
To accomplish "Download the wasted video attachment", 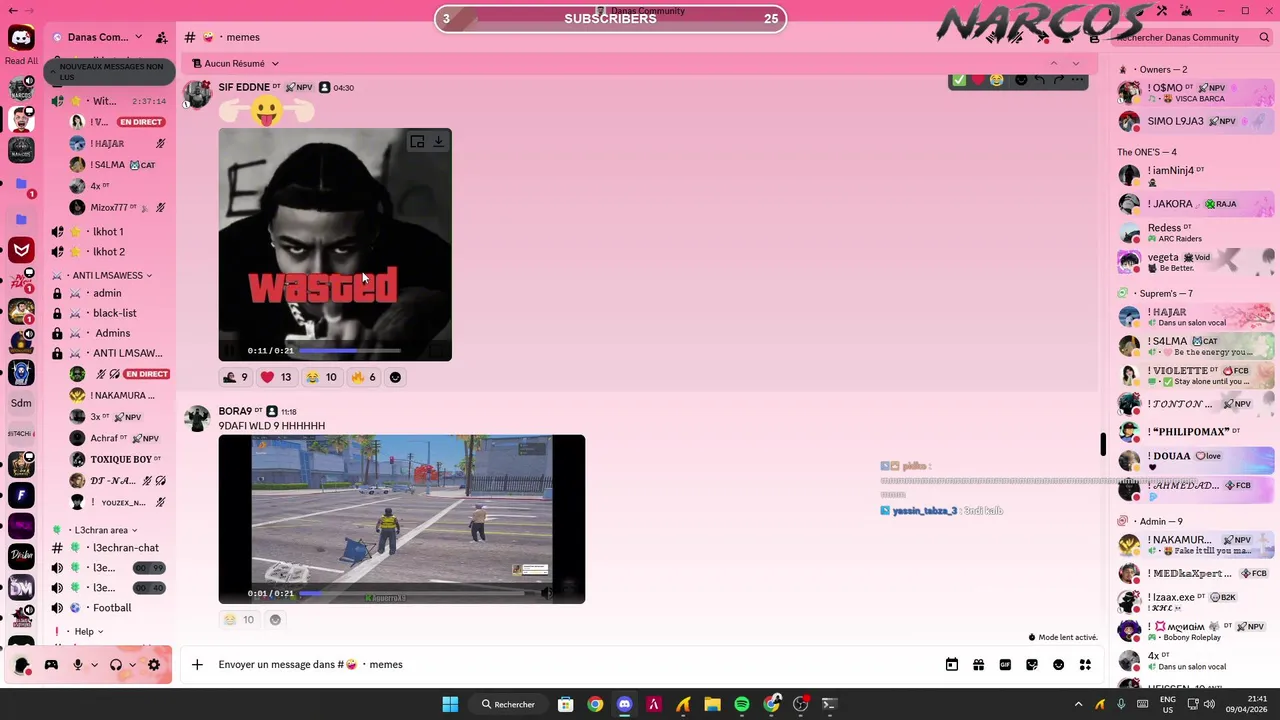I will pyautogui.click(x=438, y=142).
